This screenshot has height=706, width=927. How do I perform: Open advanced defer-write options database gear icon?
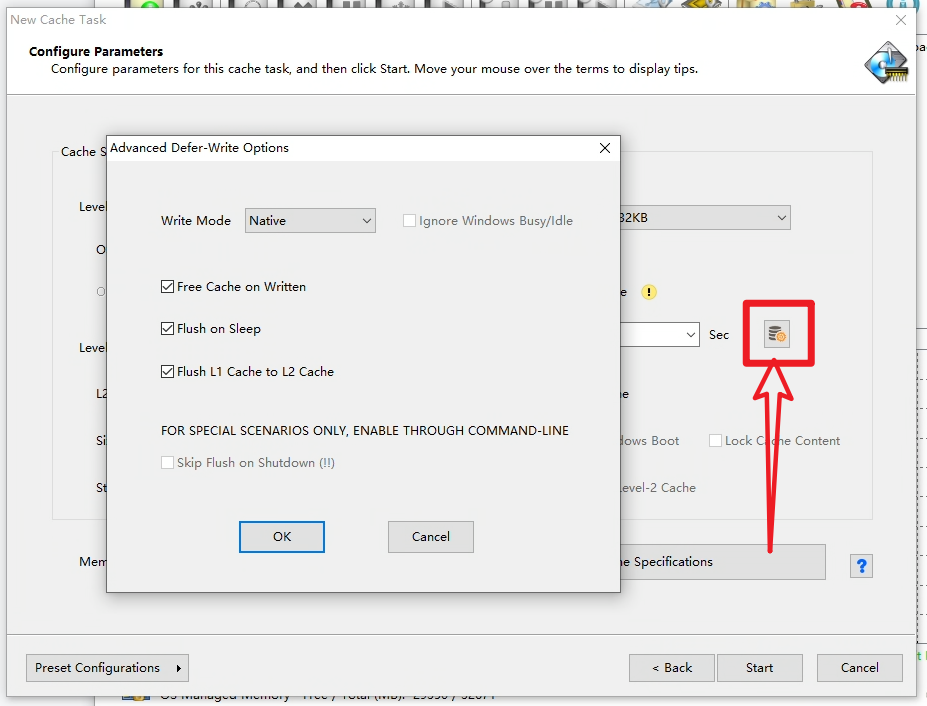[777, 335]
